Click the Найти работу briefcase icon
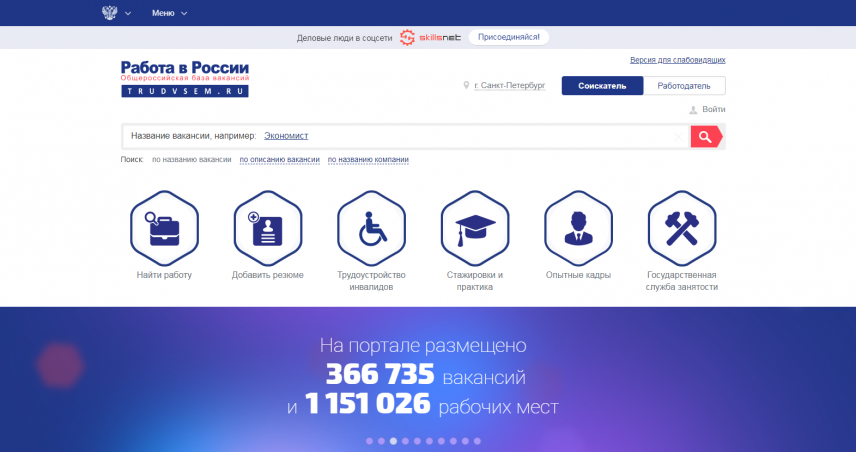 [x=164, y=228]
